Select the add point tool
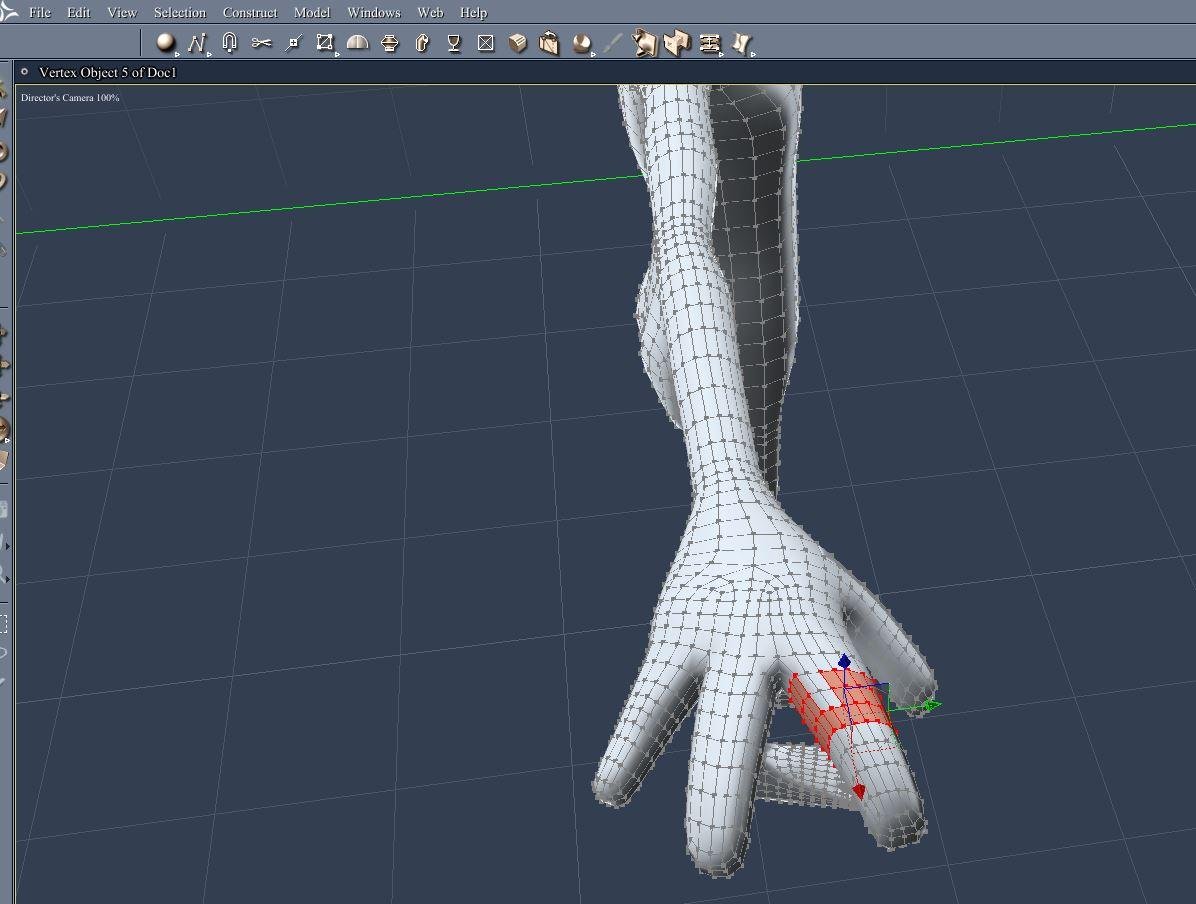Screen dimensions: 1196x904 [293, 43]
